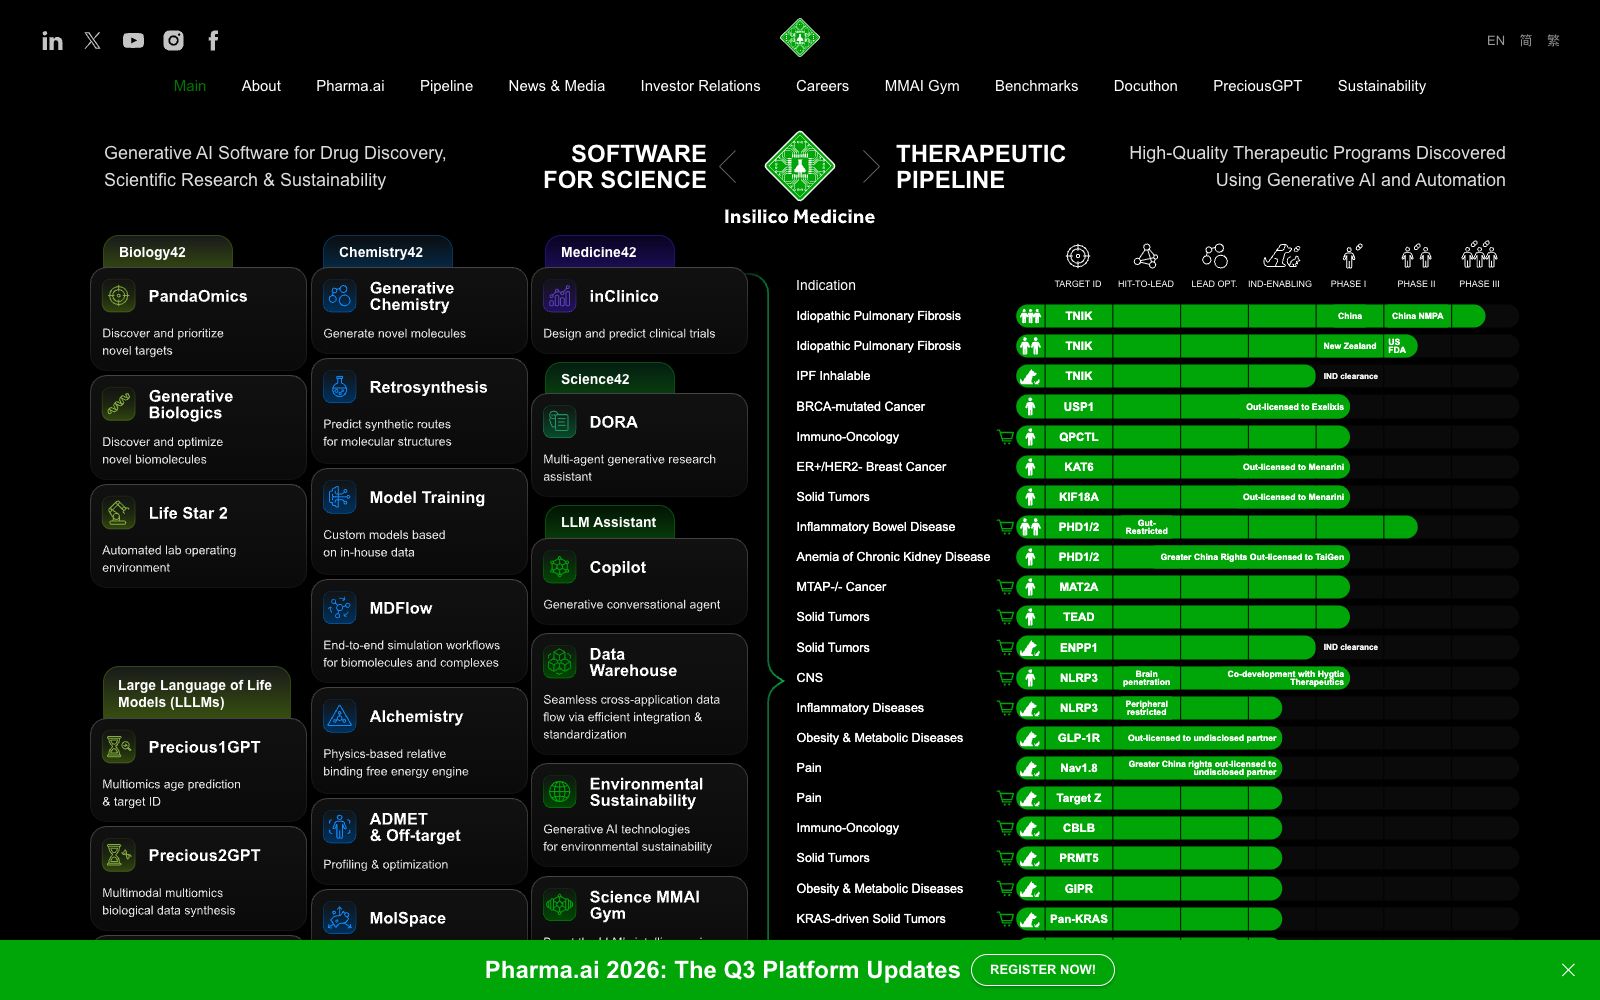Select the Medicine42 tab

tap(610, 252)
